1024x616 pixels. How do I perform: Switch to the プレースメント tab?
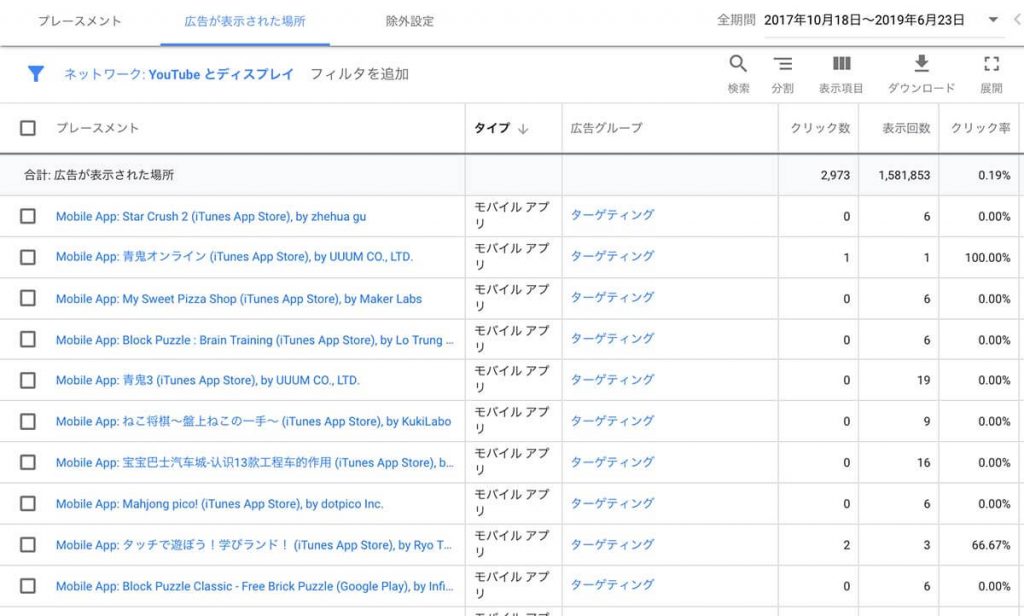click(x=80, y=21)
